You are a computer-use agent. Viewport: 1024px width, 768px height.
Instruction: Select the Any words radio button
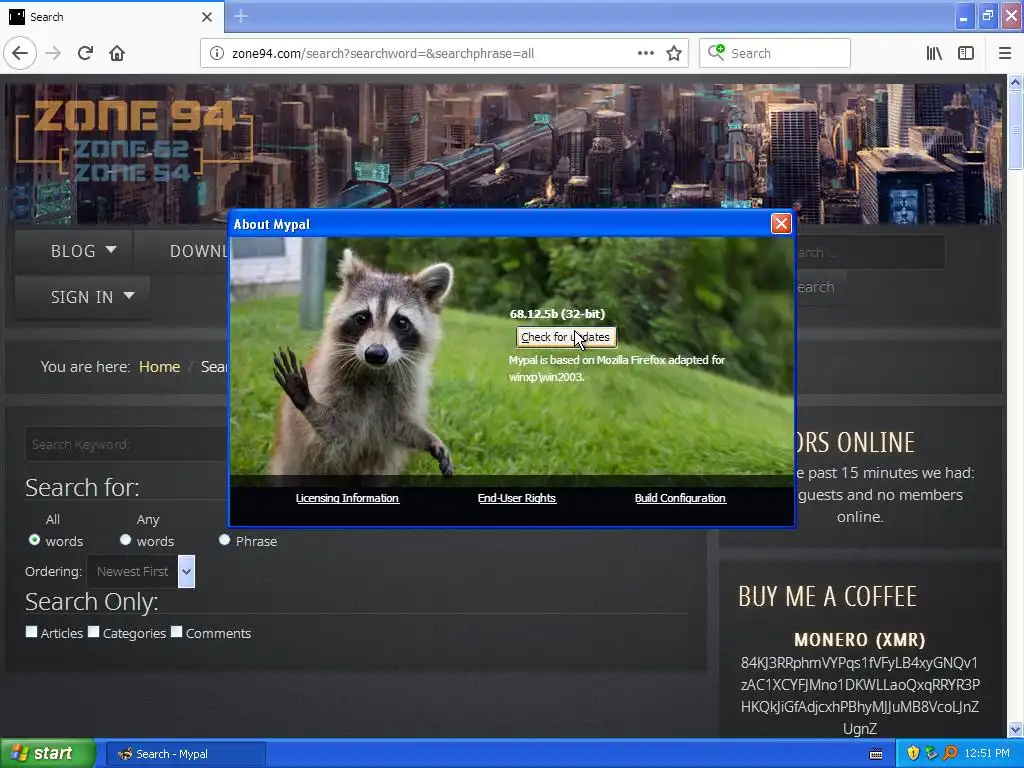[125, 540]
